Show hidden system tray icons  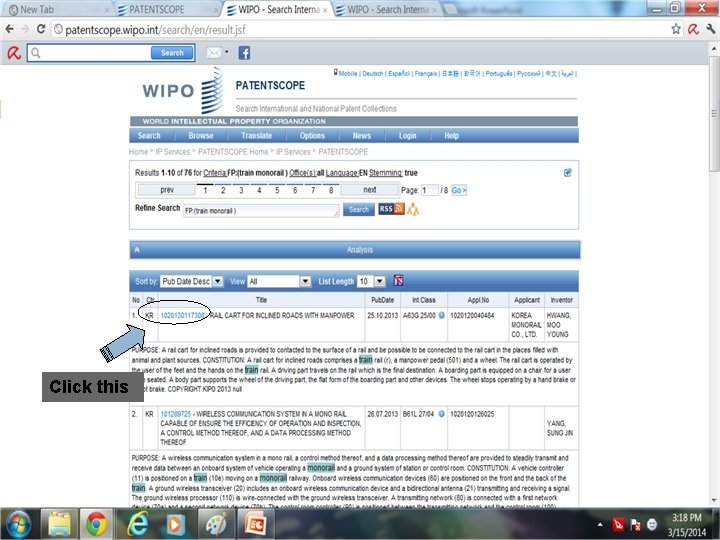pos(600,524)
